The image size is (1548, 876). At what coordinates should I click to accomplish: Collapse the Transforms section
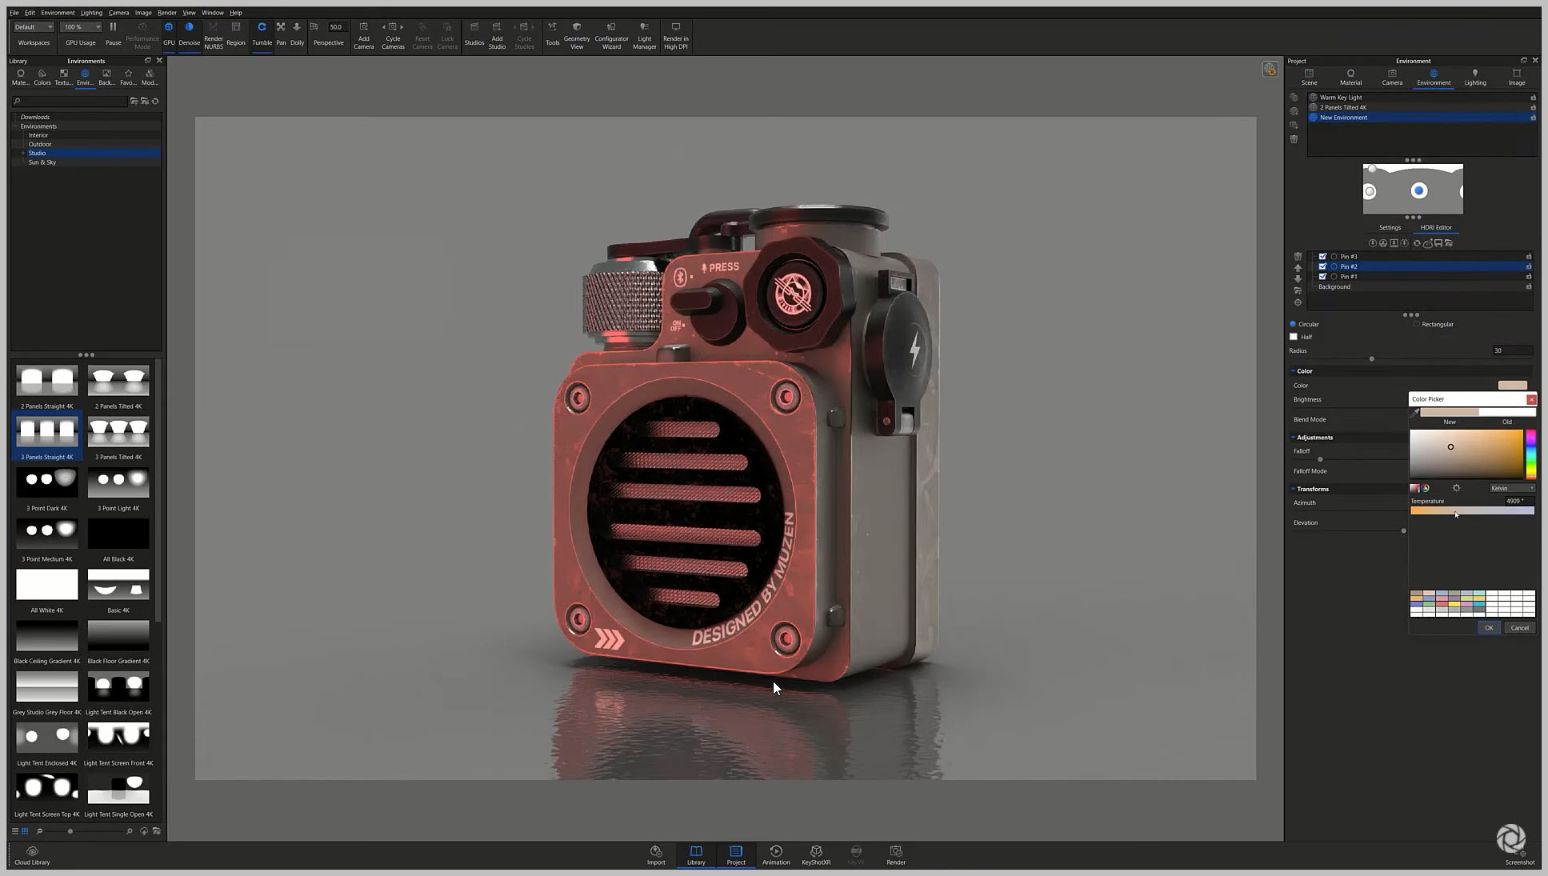click(x=1293, y=489)
